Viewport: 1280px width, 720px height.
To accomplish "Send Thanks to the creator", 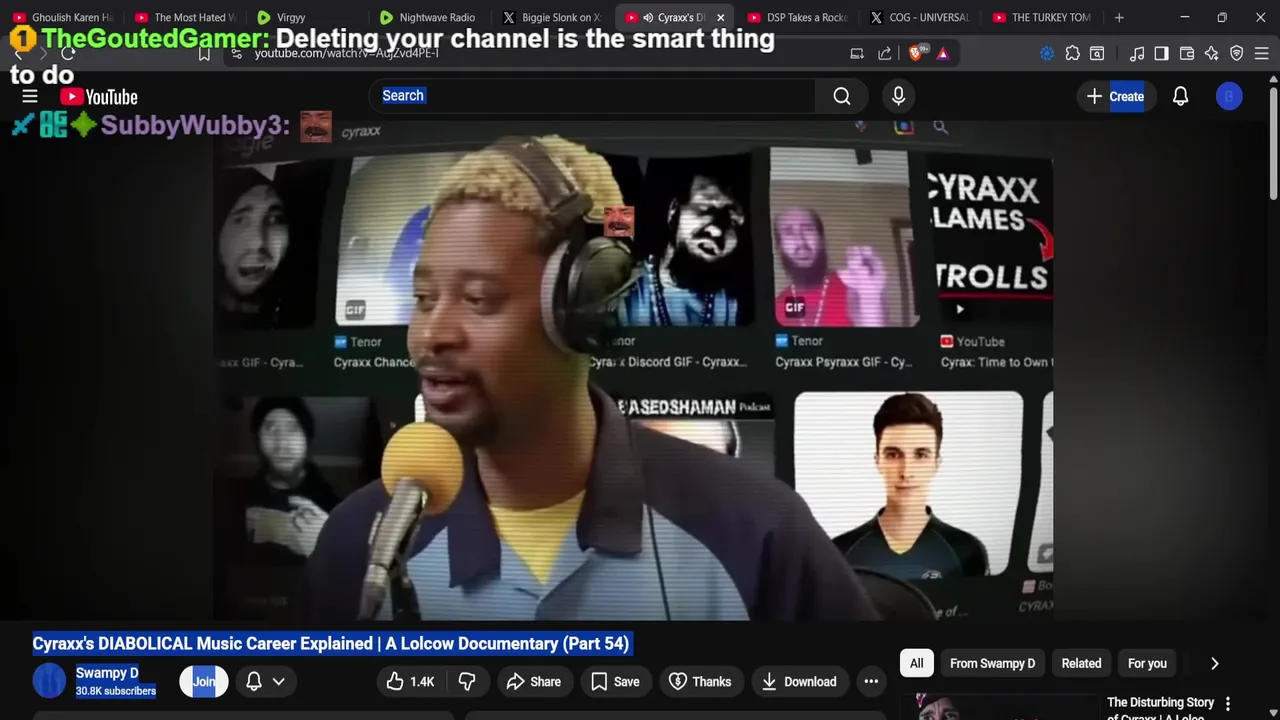I will (700, 681).
